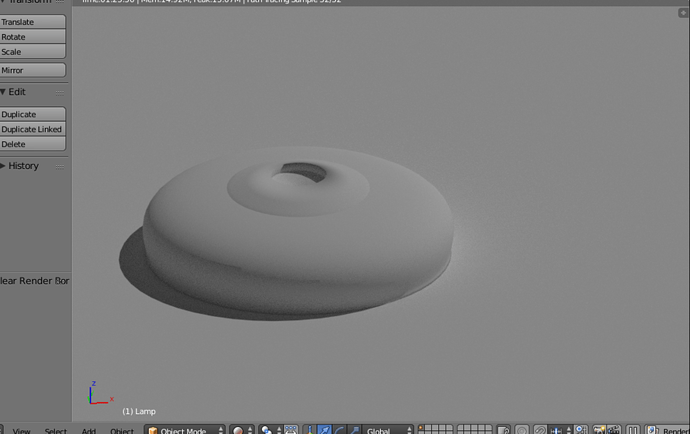Open the Object Mode dropdown
This screenshot has width=690, height=434.
(x=185, y=430)
